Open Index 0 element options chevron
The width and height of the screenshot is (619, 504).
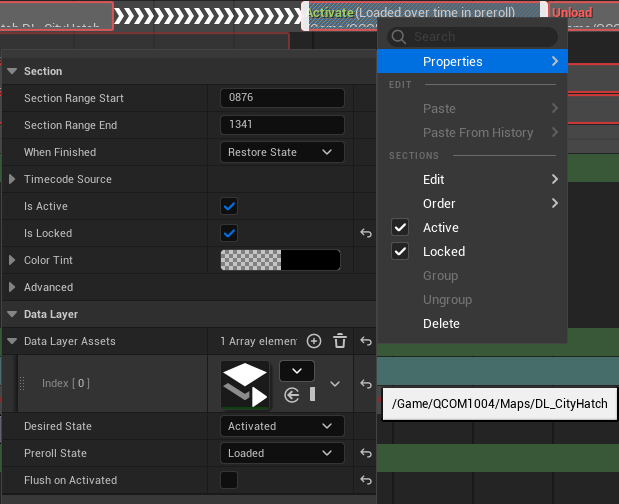[335, 384]
